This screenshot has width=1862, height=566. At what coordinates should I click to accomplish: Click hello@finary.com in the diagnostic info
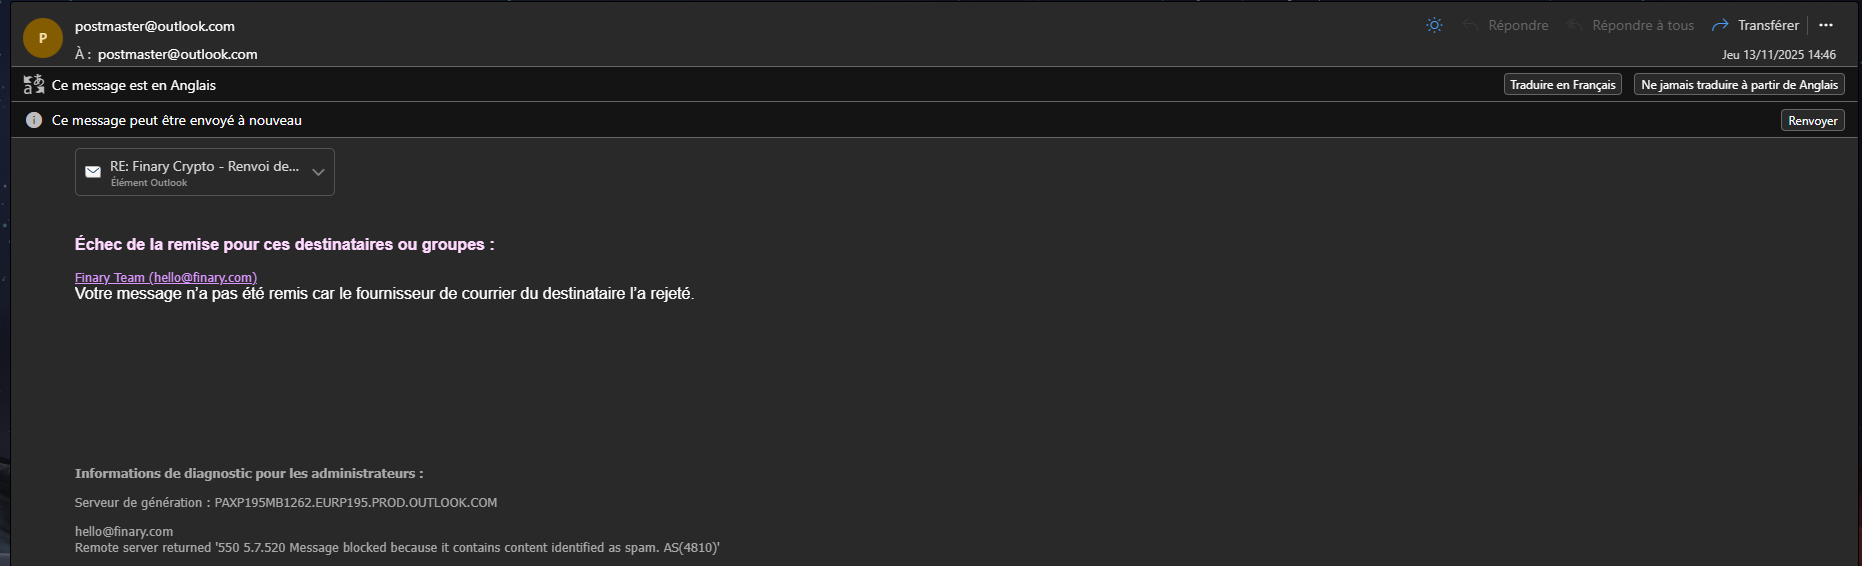[x=124, y=532]
